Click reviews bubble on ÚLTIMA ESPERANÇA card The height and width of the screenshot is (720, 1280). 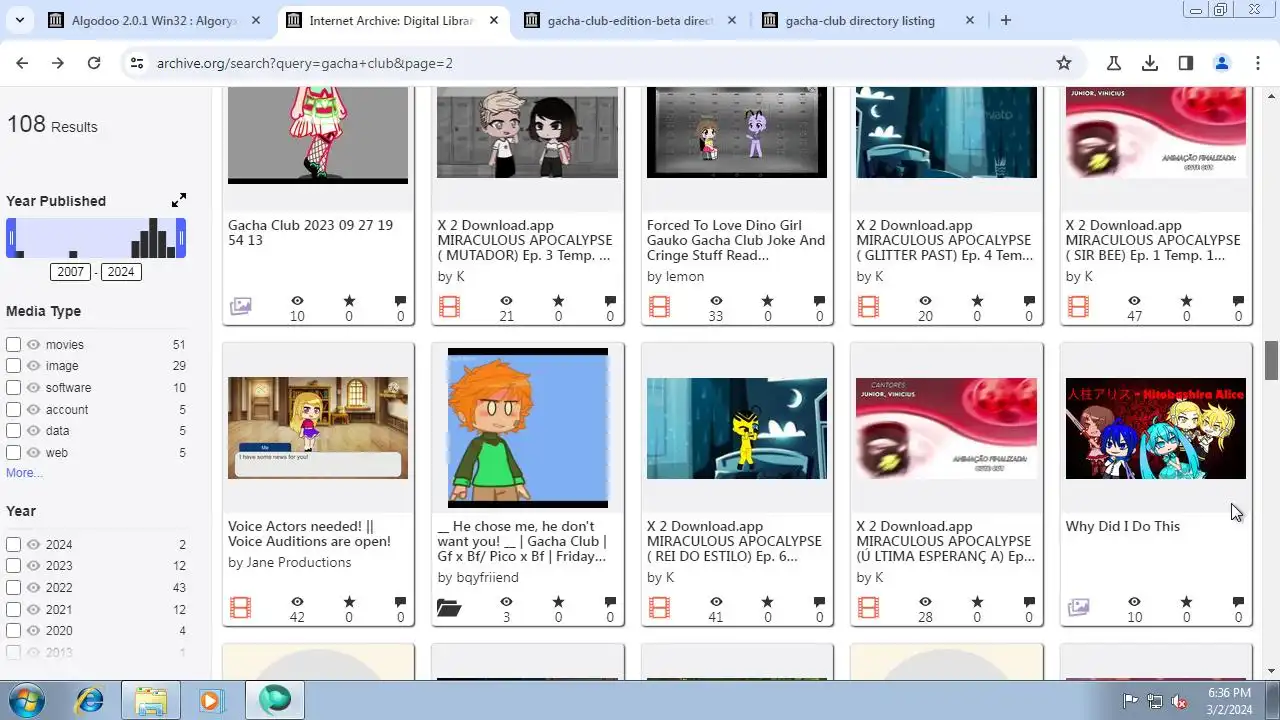pyautogui.click(x=1029, y=602)
